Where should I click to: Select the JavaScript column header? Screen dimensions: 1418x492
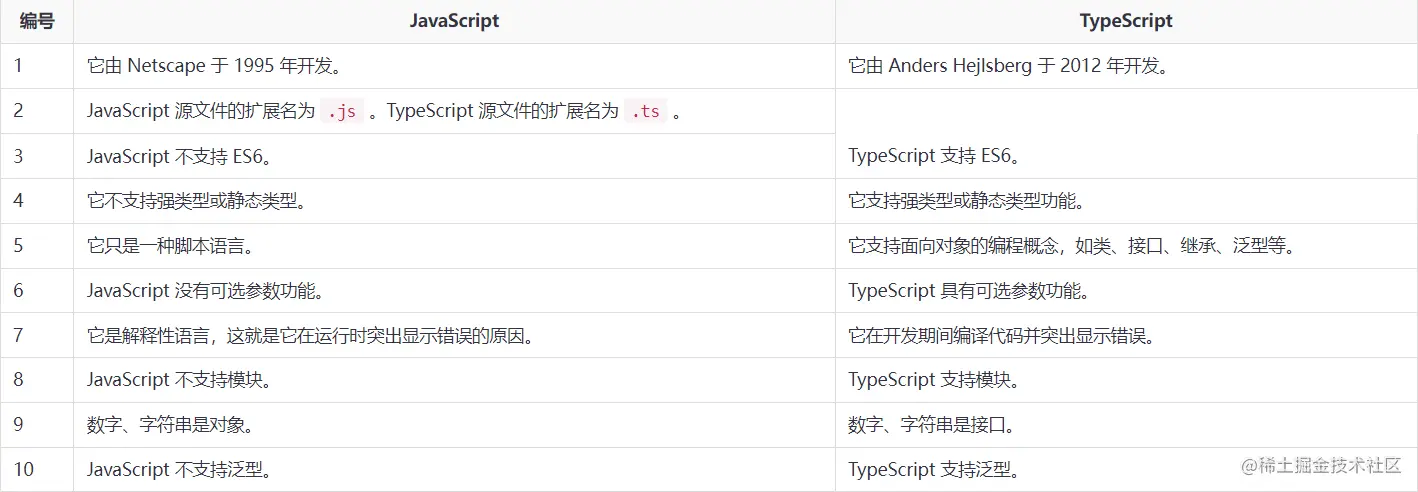click(x=454, y=21)
